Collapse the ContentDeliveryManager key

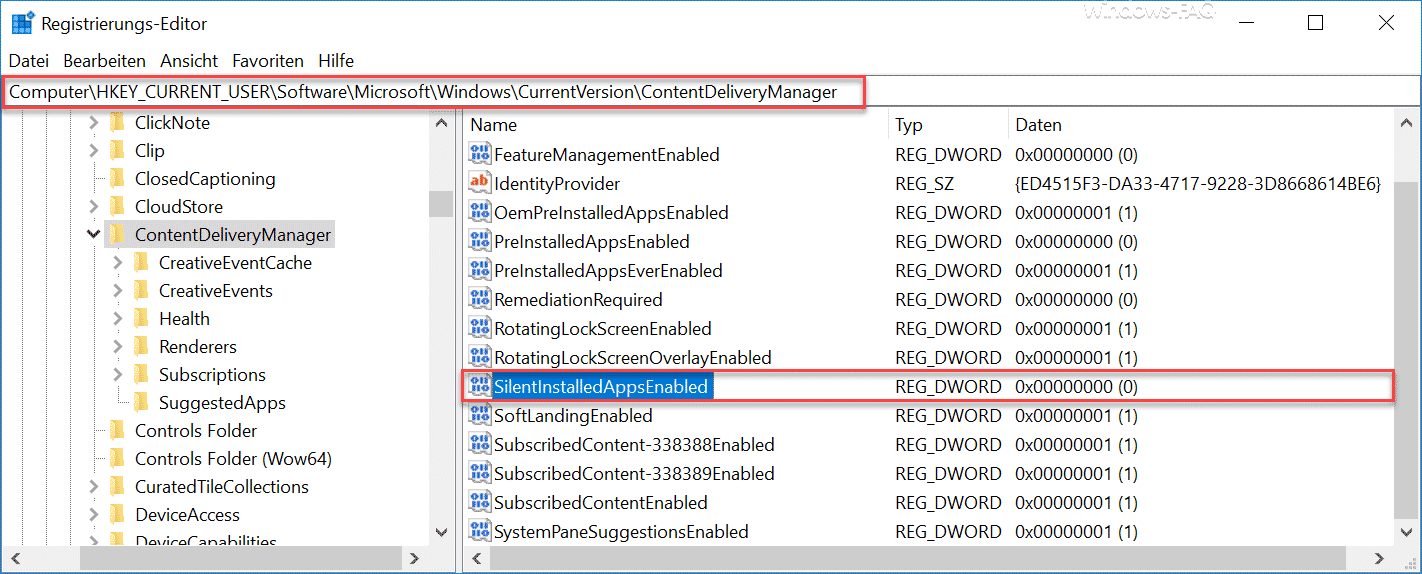coord(93,235)
